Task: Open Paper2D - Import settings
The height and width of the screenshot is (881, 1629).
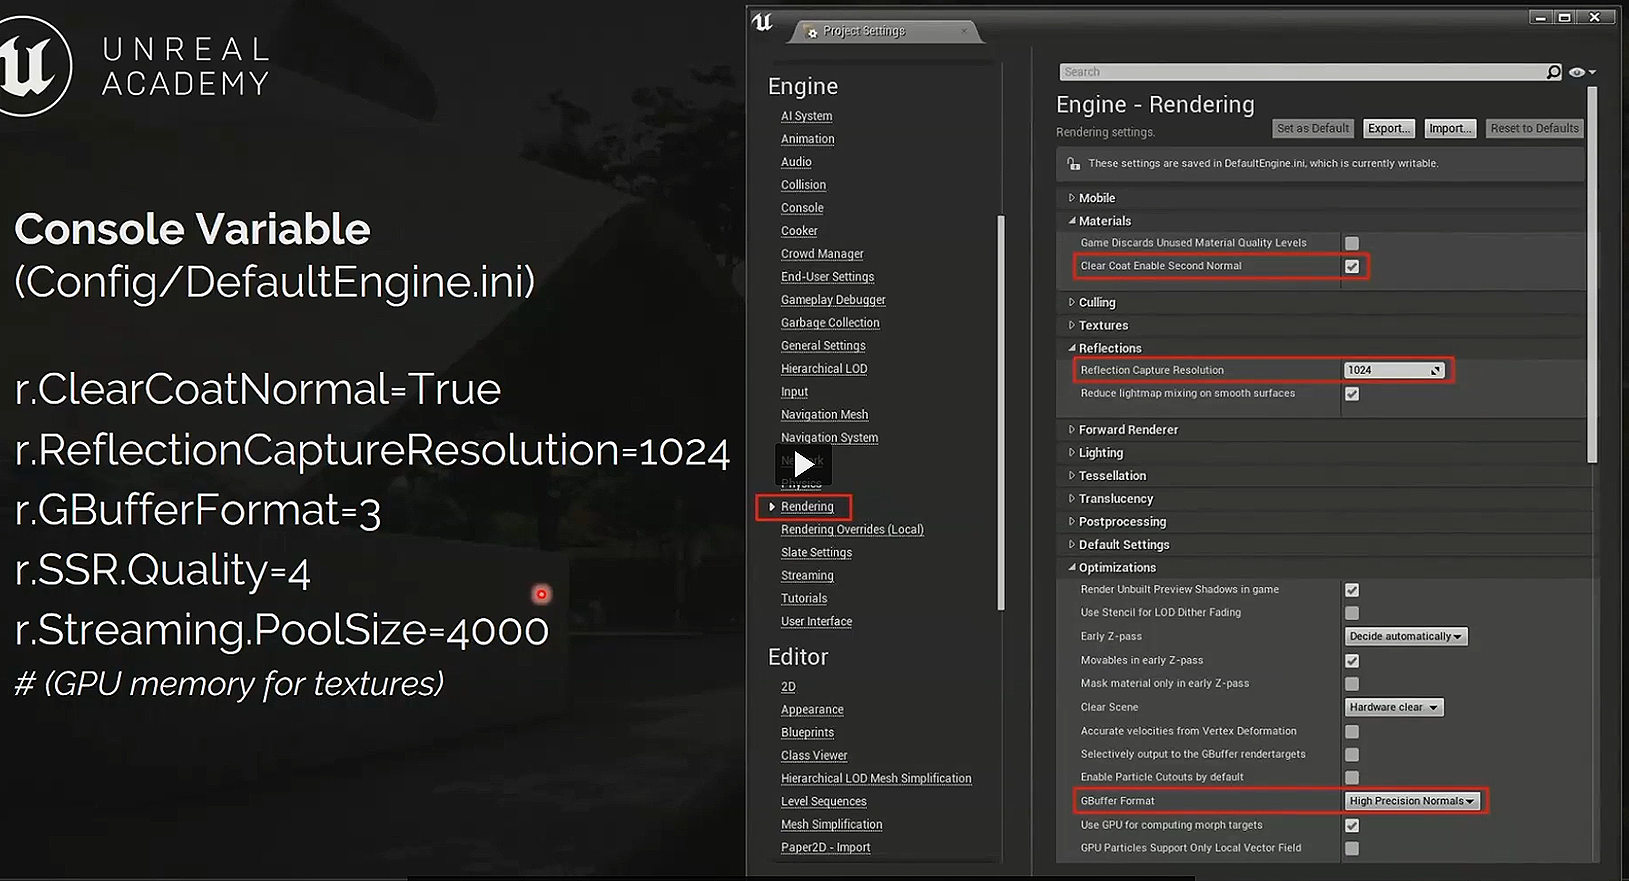Action: (x=825, y=848)
